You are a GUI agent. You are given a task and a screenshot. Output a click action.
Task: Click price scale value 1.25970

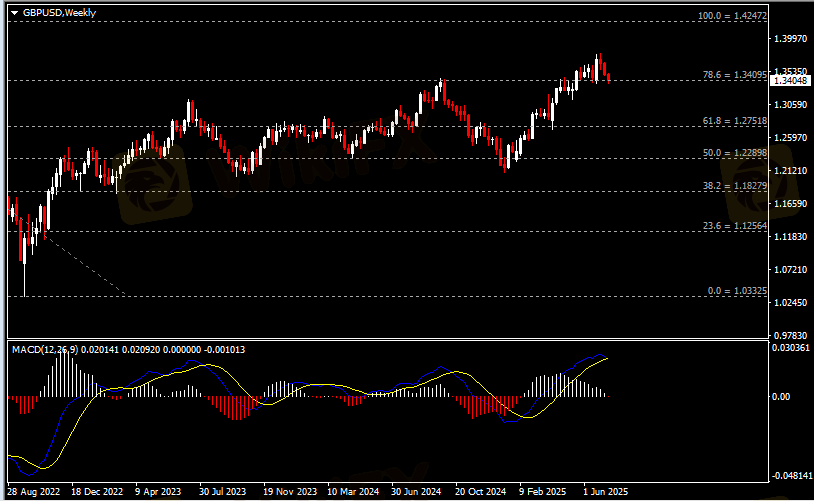click(x=791, y=138)
